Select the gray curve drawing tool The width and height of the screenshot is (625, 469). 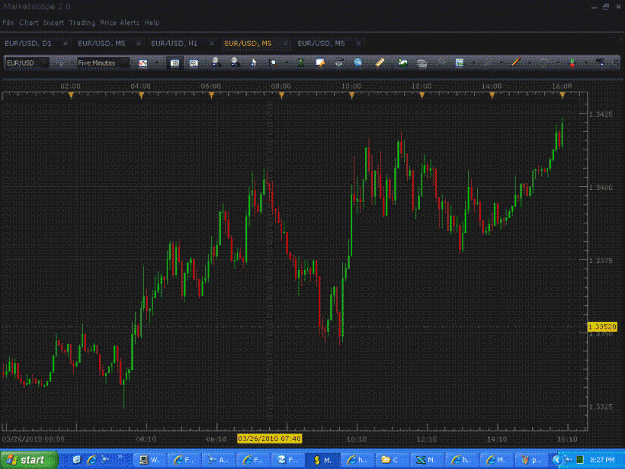544,63
